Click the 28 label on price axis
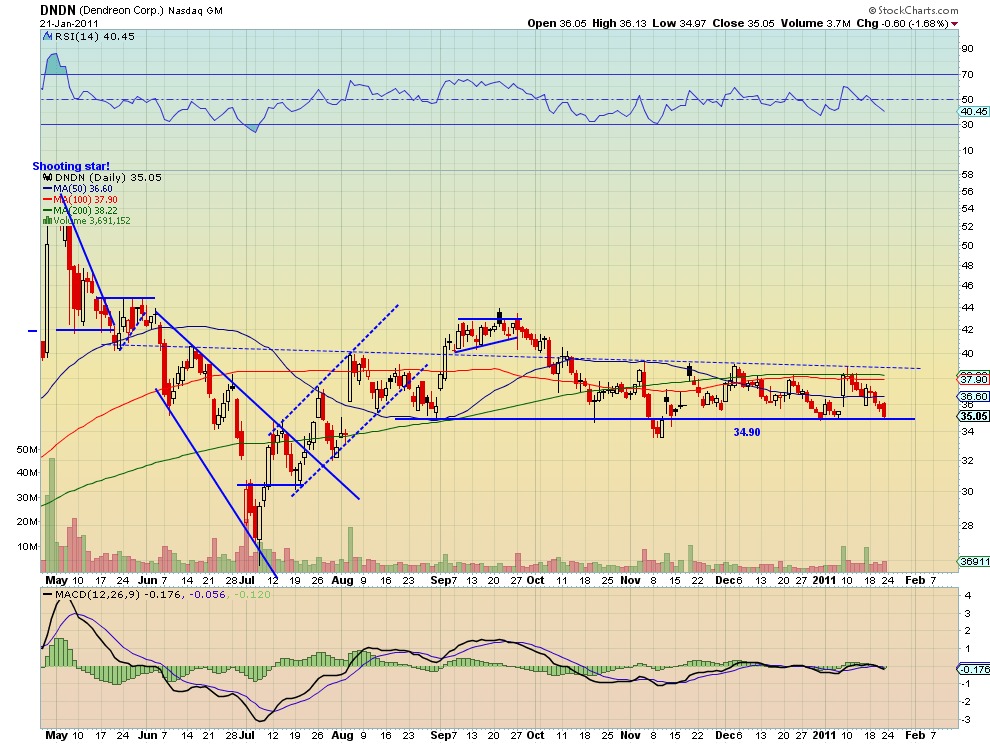The image size is (990, 744). [x=967, y=525]
